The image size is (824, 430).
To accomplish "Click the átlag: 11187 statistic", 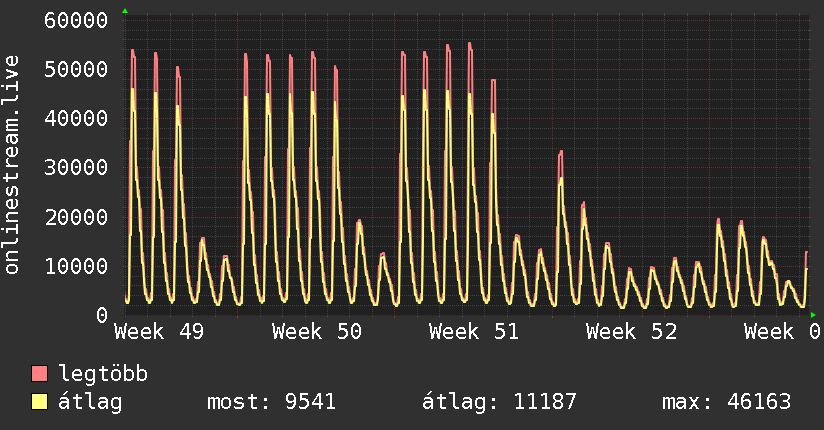I will [x=499, y=402].
